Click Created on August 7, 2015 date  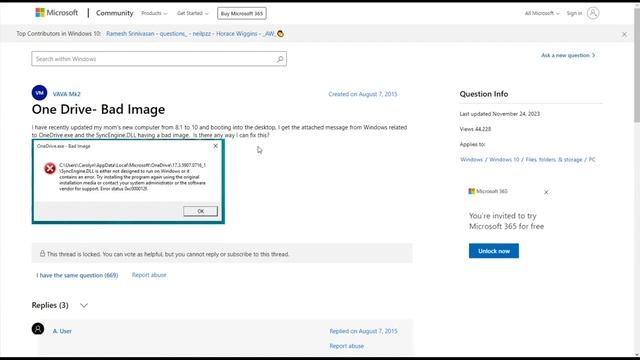362,94
